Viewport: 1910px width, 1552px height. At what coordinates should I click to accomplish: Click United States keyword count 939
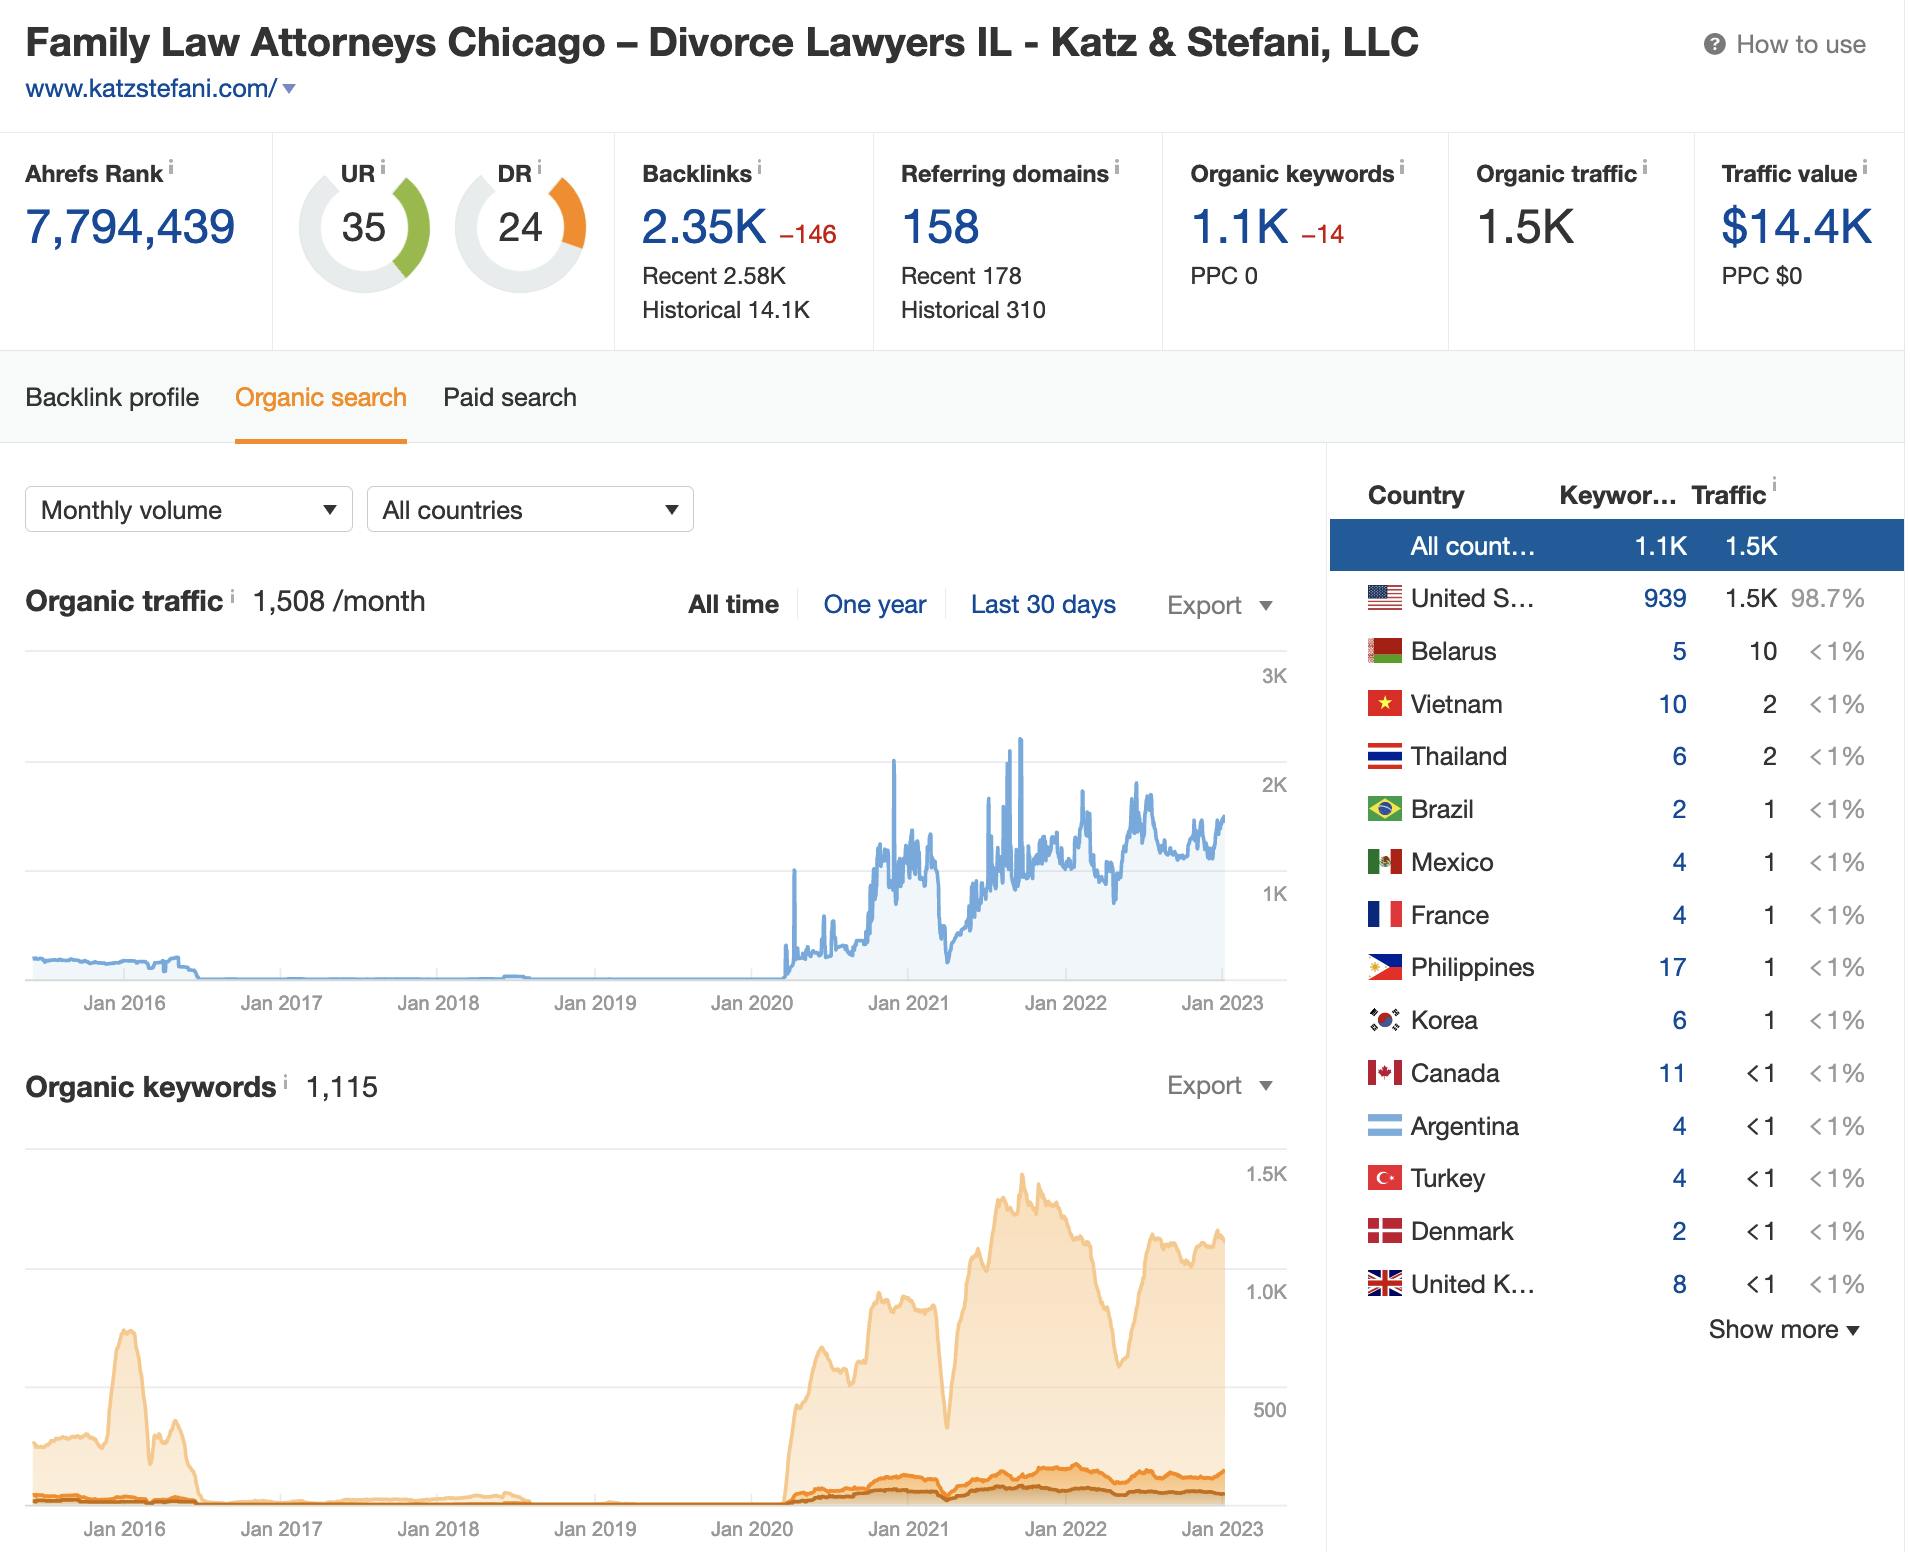(x=1665, y=598)
